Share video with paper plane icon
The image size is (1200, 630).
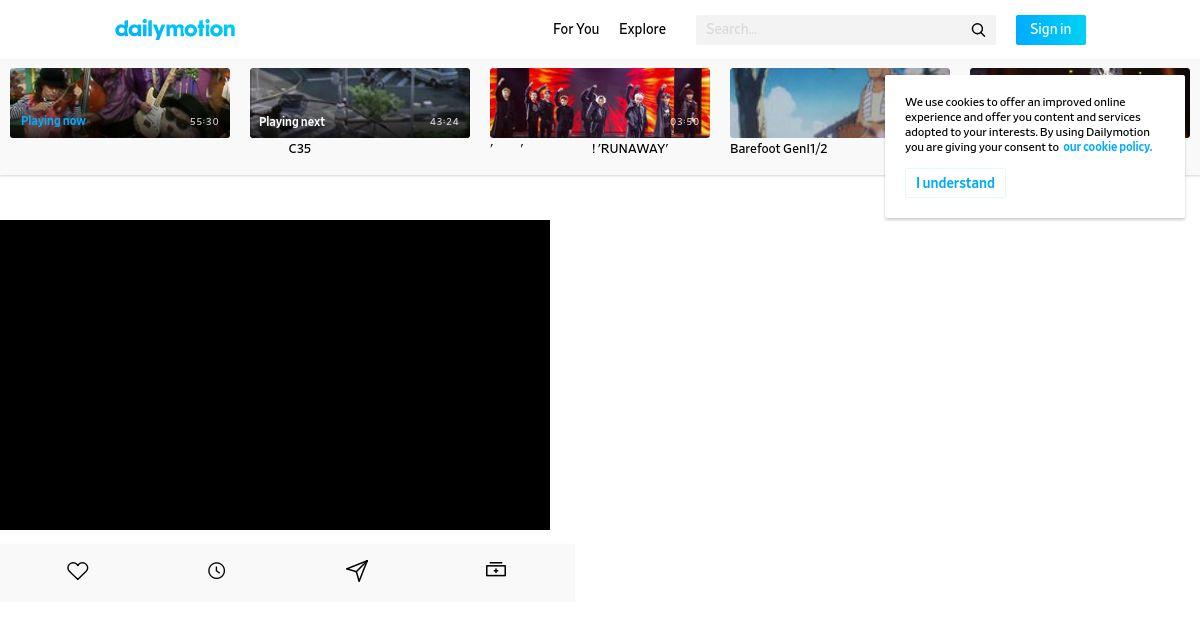(357, 571)
